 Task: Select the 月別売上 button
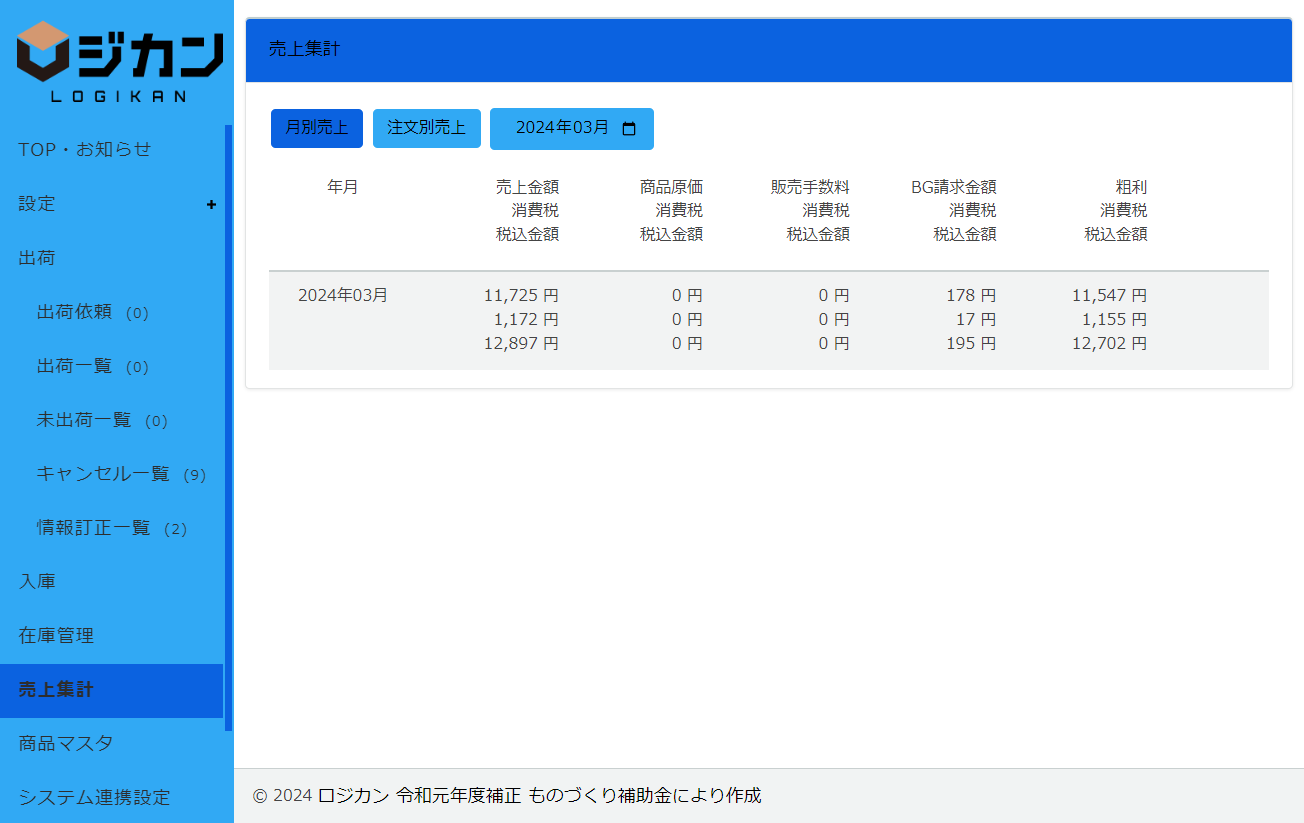316,128
